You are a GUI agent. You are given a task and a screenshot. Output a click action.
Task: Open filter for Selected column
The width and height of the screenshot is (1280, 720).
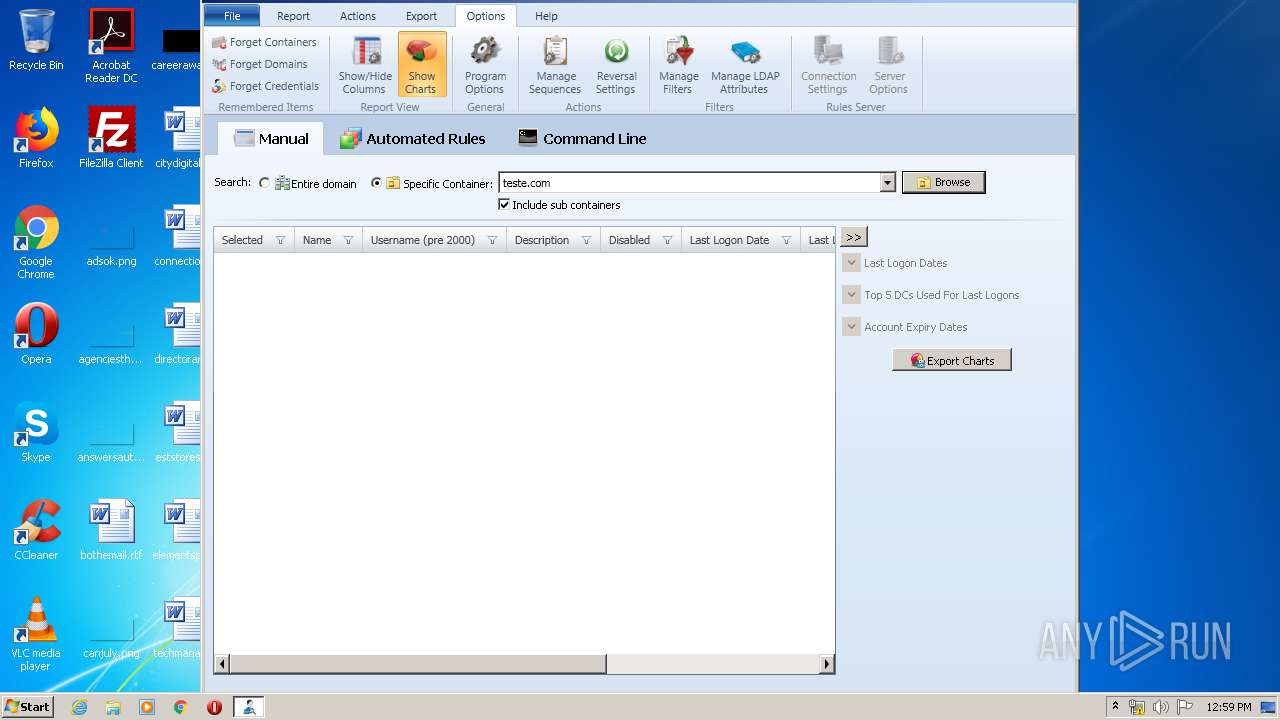(x=280, y=240)
